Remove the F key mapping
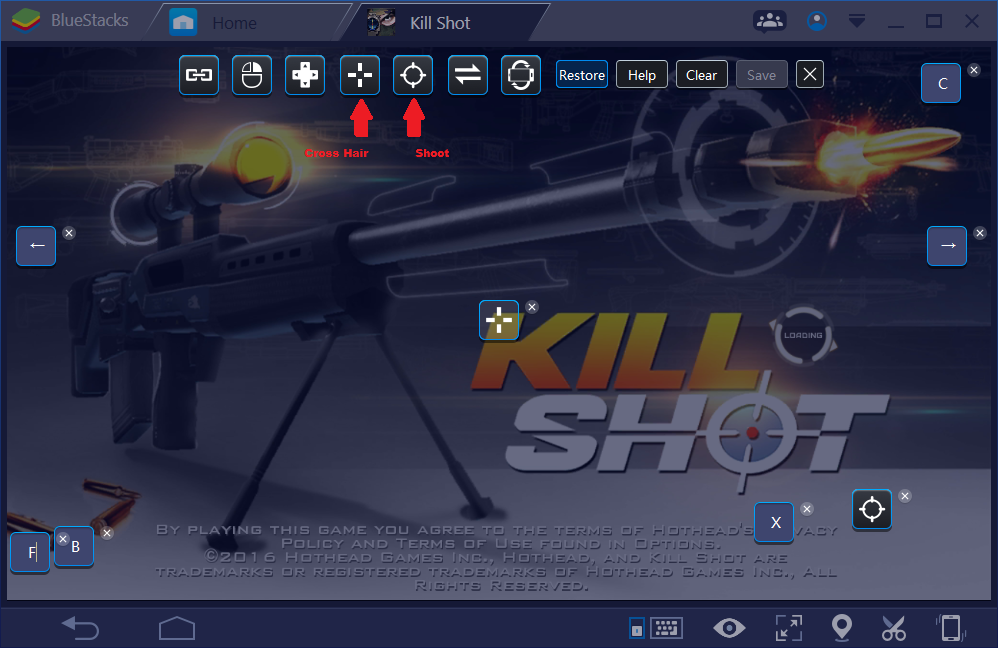Viewport: 998px width, 648px height. click(x=63, y=539)
